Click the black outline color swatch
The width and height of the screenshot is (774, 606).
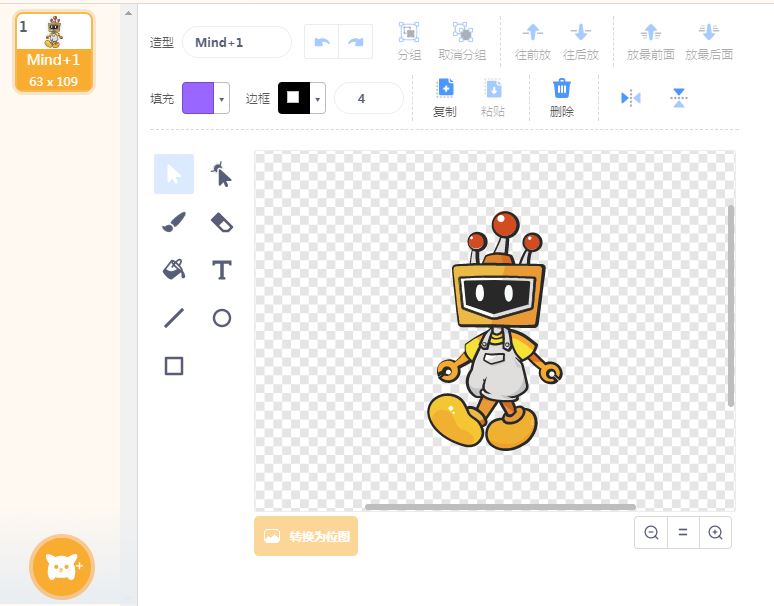click(294, 98)
